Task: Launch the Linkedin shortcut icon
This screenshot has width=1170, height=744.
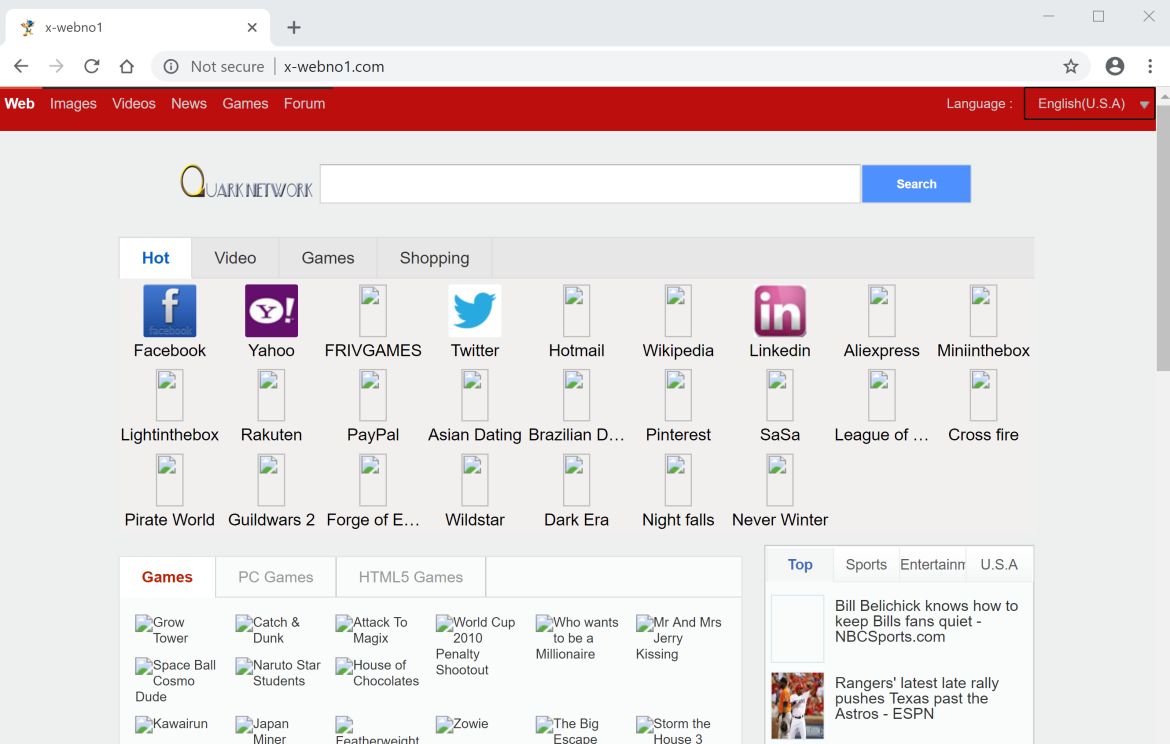Action: tap(780, 311)
